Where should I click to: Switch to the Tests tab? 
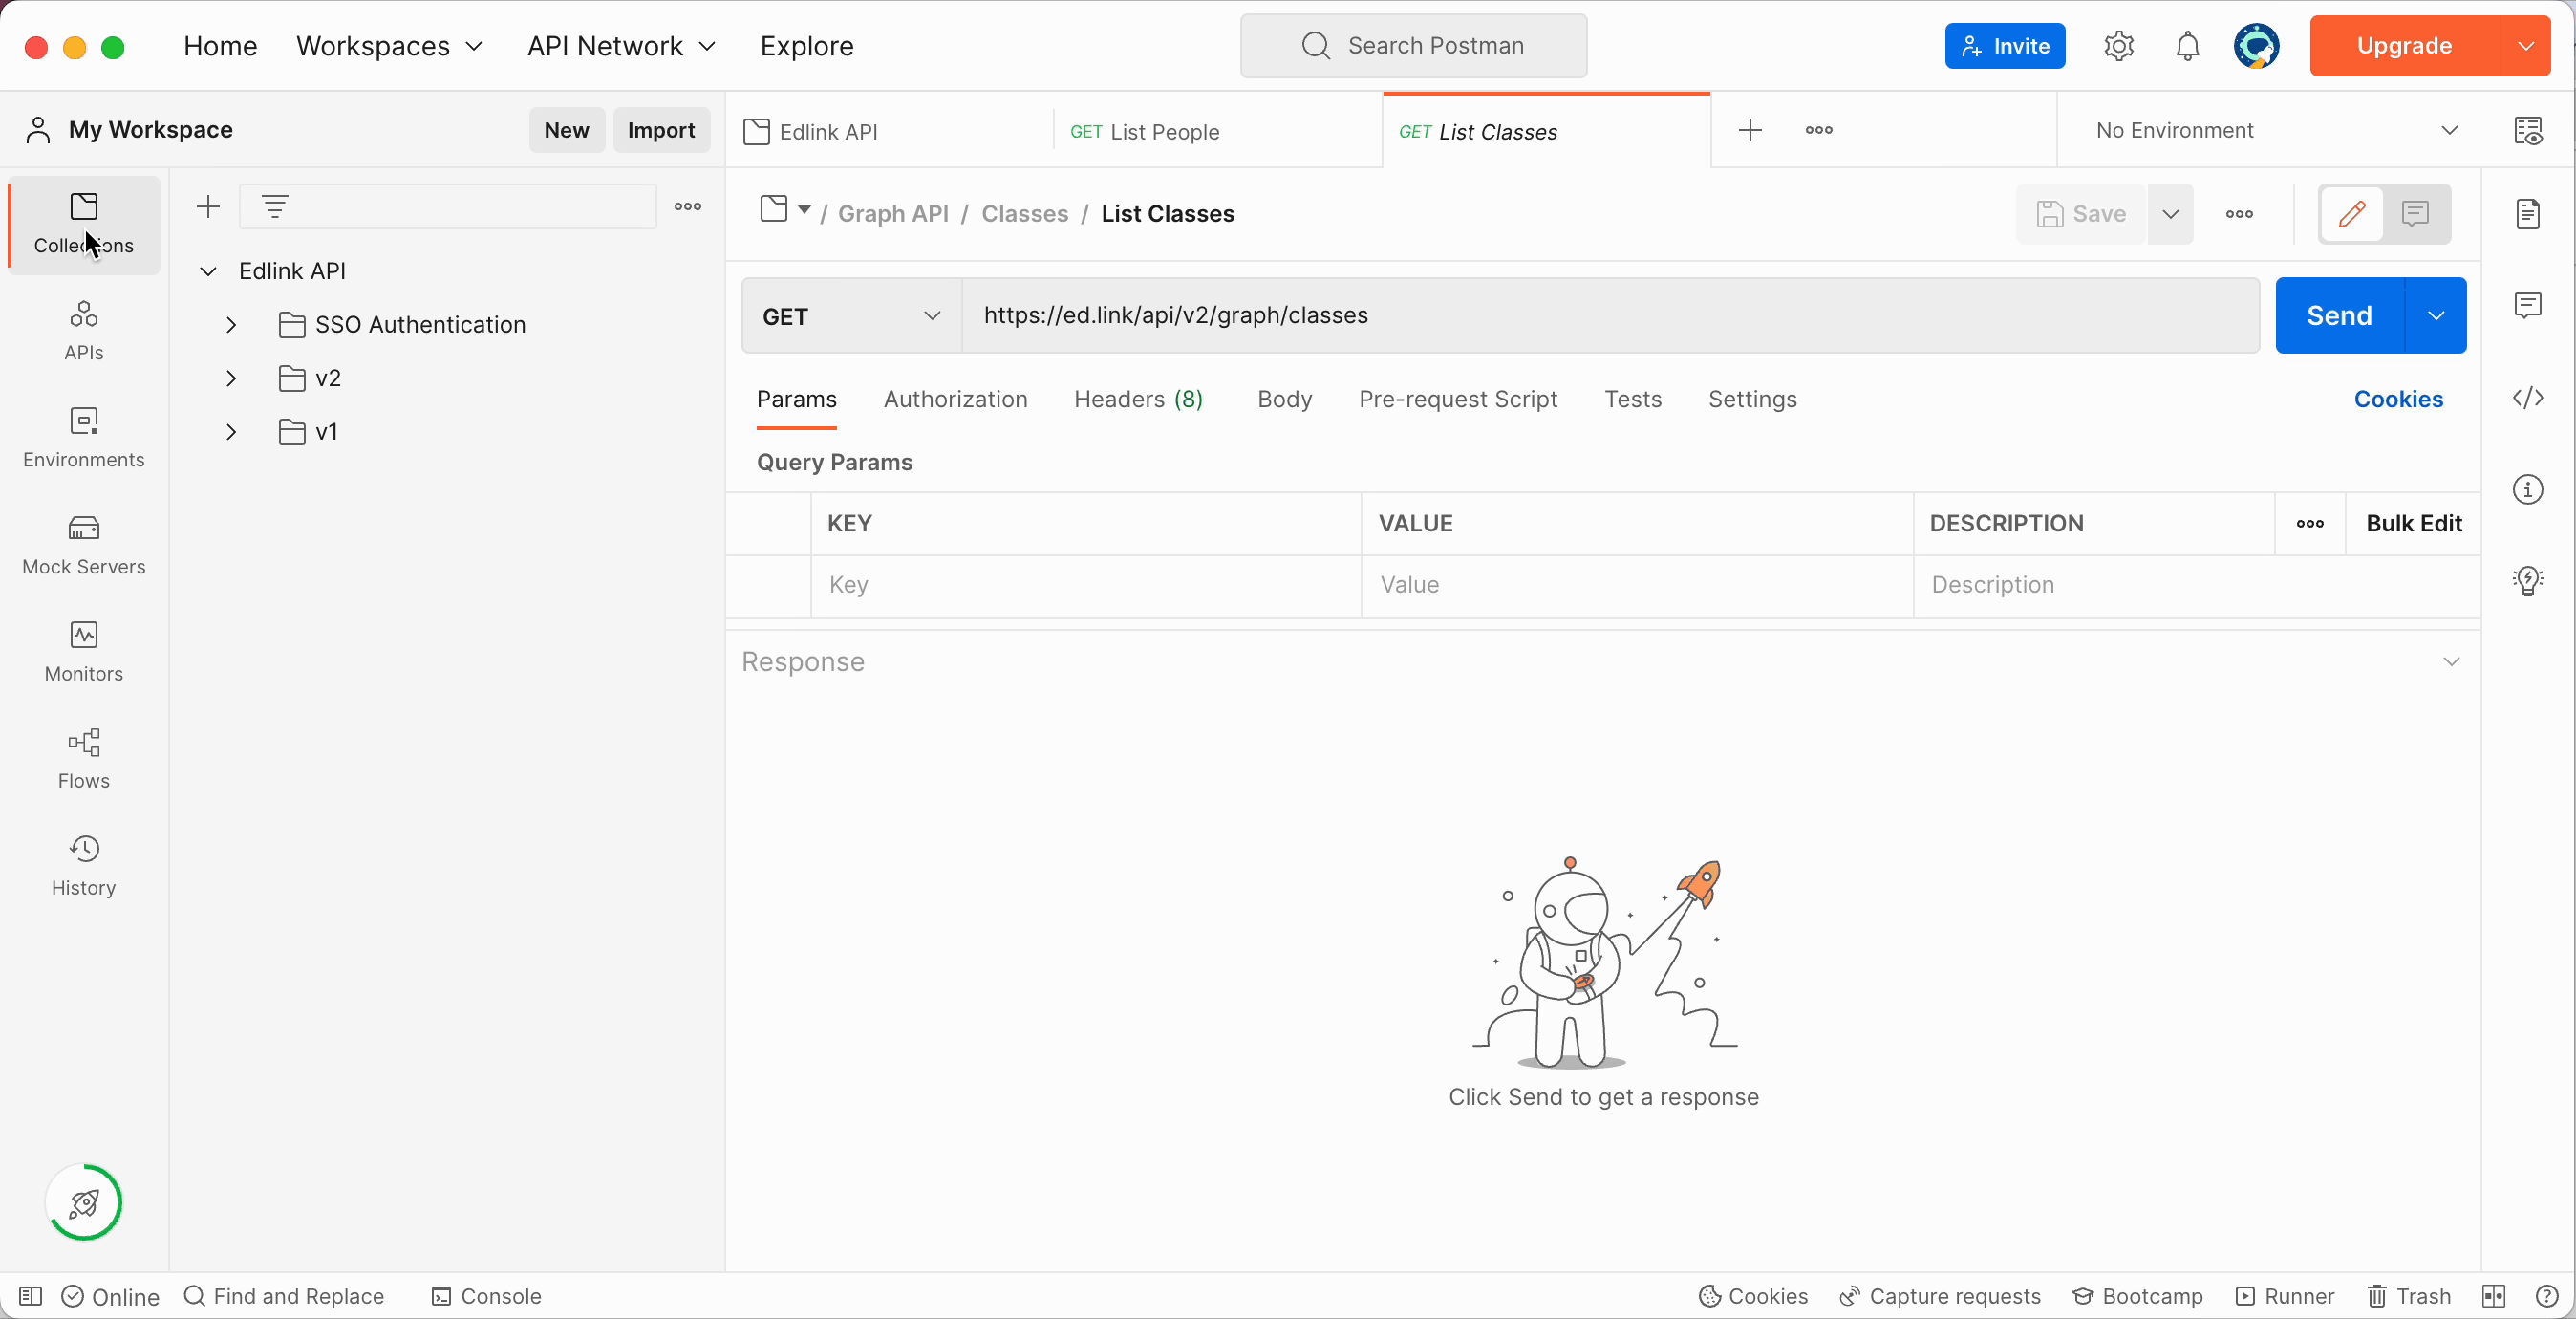click(1632, 400)
